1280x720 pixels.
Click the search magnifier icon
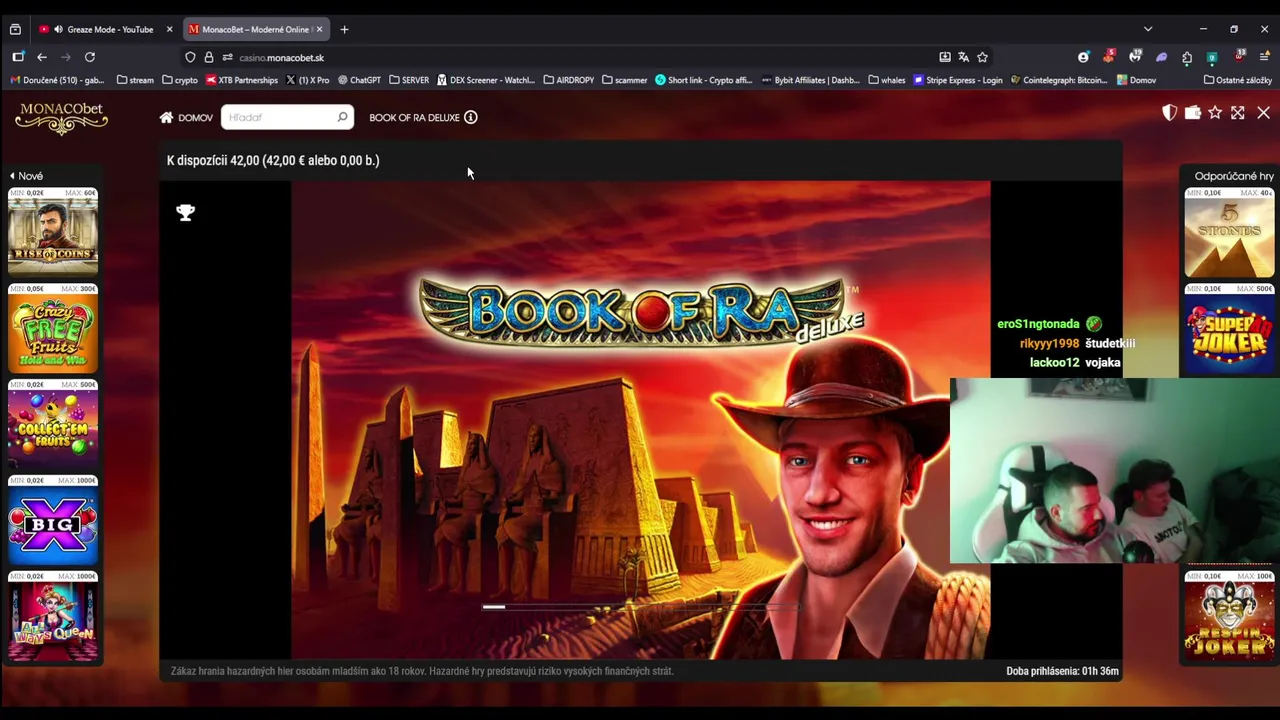click(342, 117)
